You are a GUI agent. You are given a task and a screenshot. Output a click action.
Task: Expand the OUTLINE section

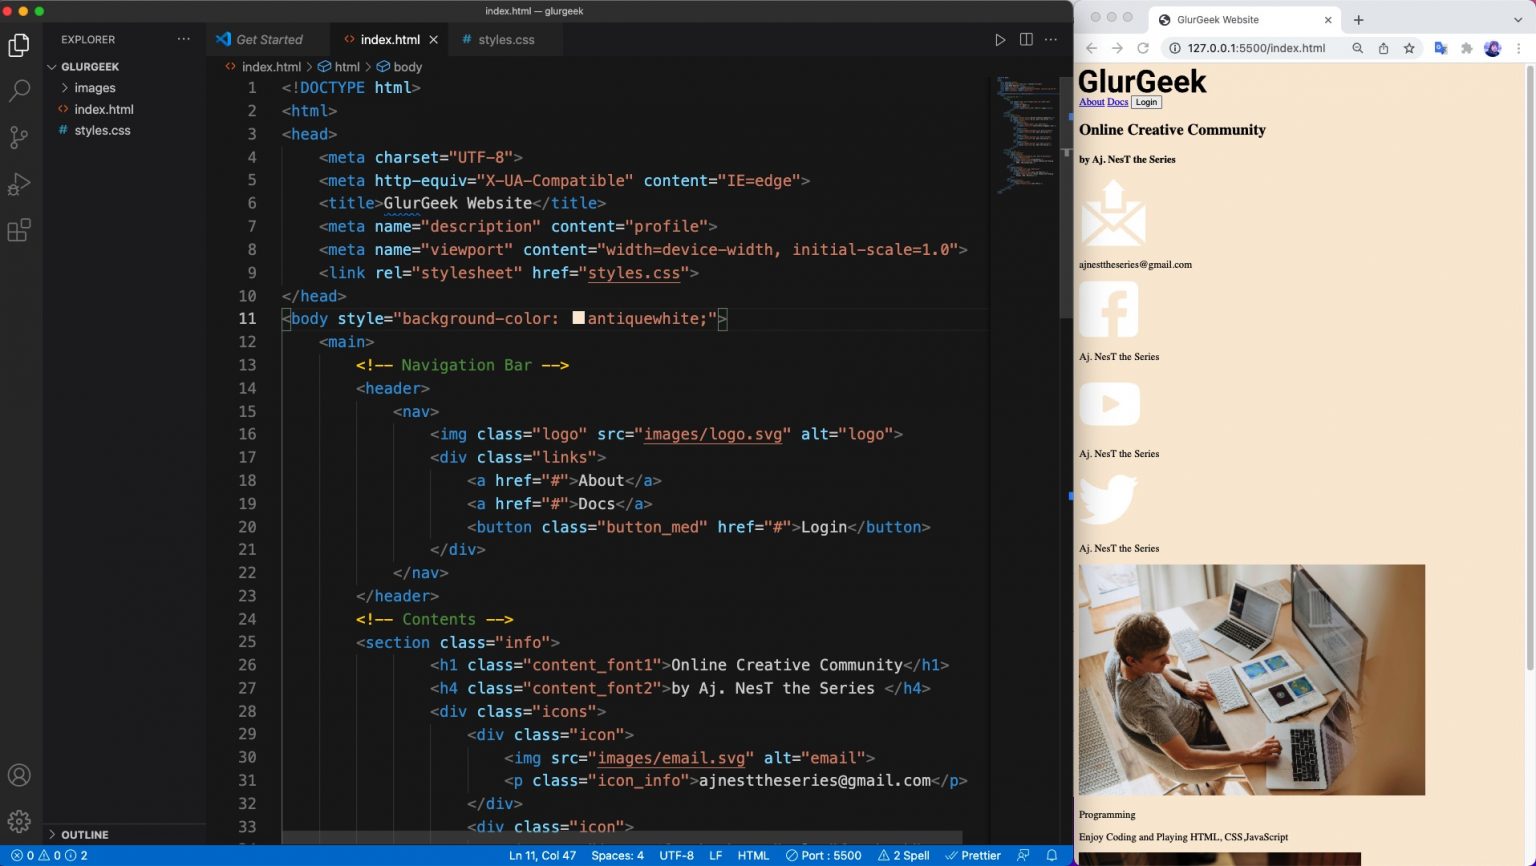point(84,834)
